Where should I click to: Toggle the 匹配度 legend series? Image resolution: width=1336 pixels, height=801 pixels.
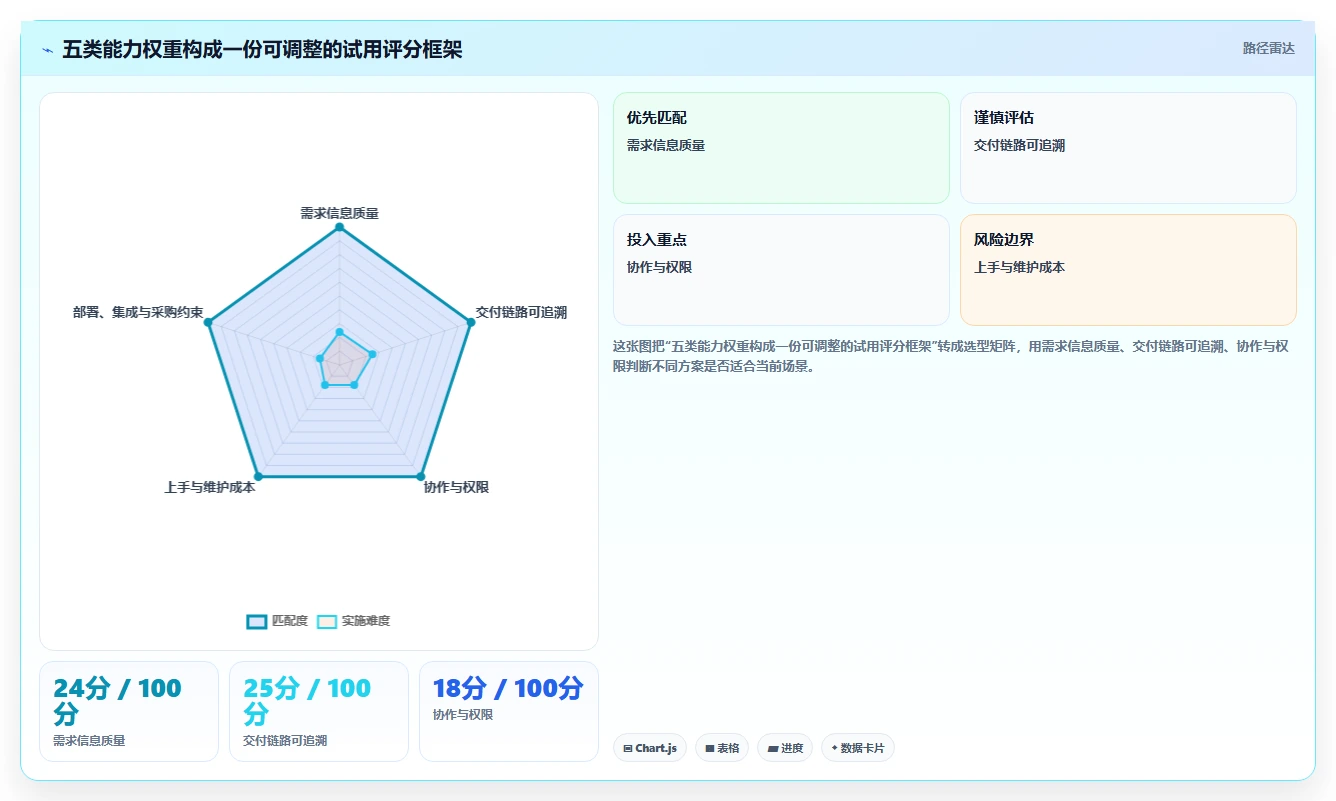pos(277,621)
